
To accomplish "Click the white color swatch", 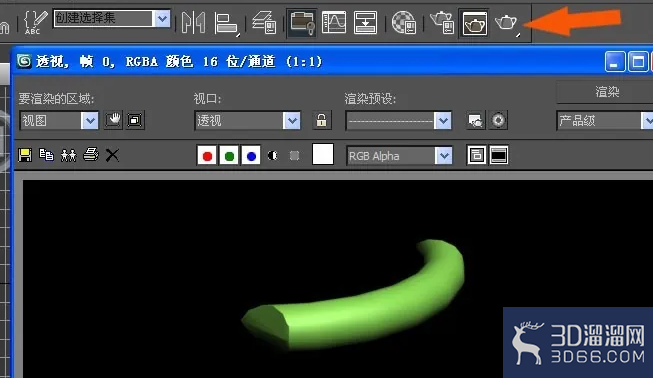I will click(x=323, y=154).
